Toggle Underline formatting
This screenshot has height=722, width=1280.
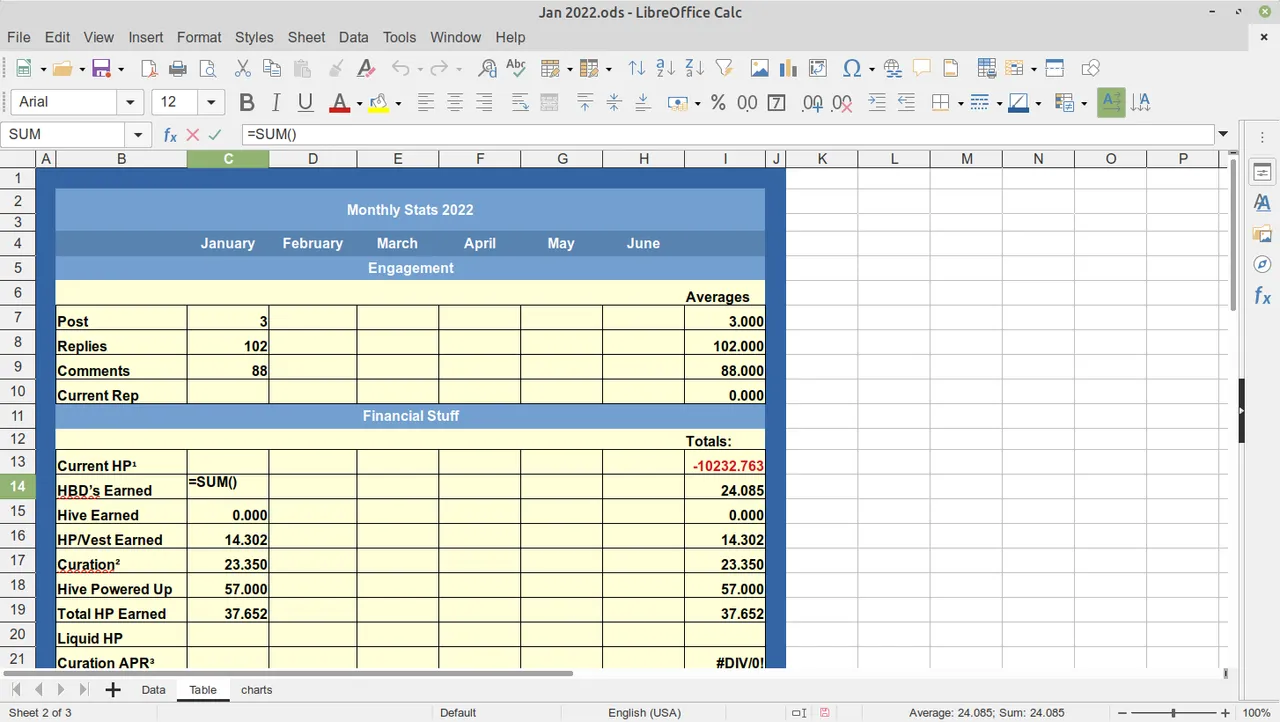(305, 102)
